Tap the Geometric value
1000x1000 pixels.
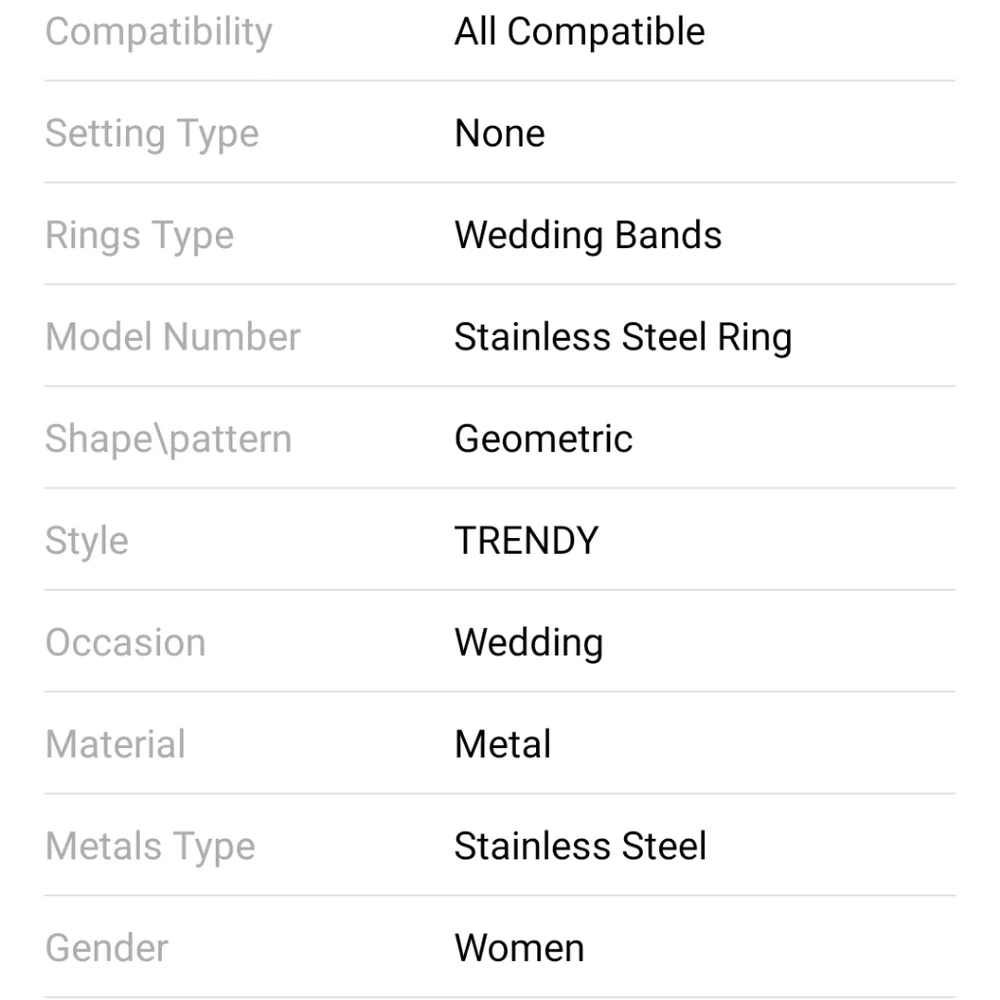pos(543,439)
